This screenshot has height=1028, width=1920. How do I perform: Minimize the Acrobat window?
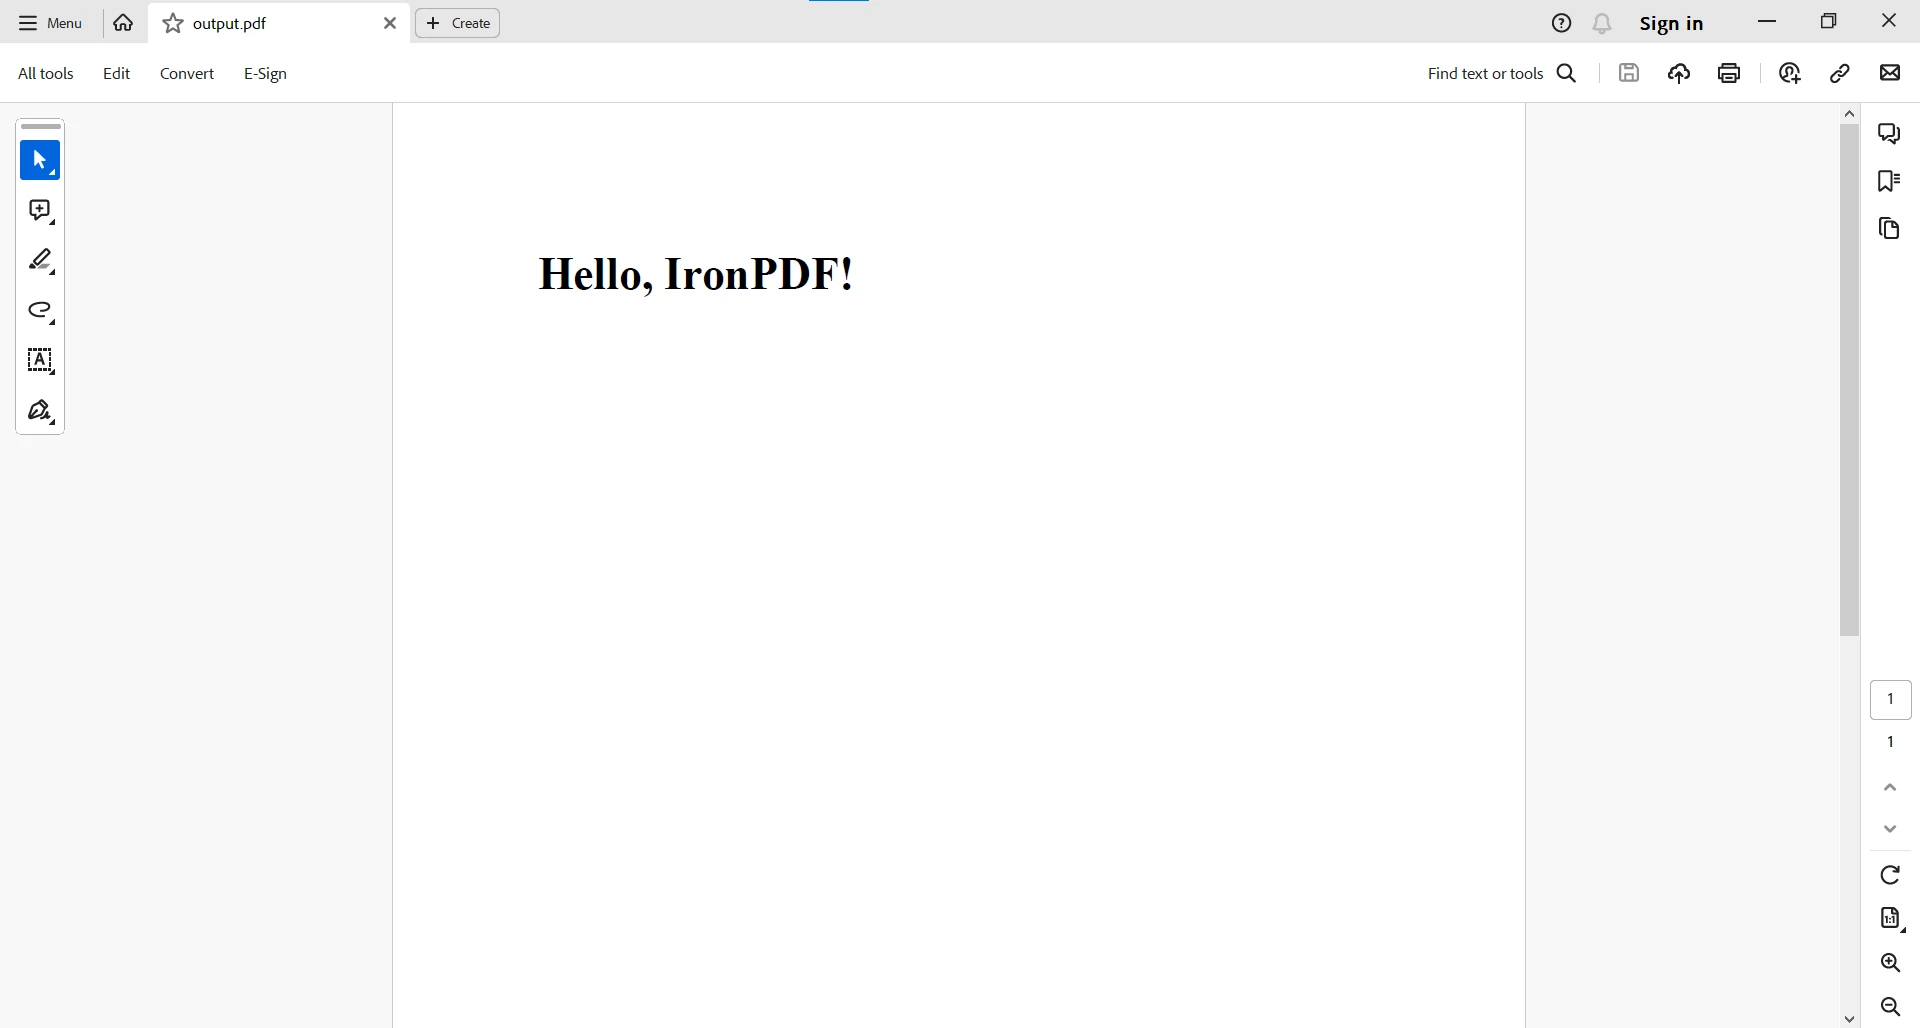1768,22
